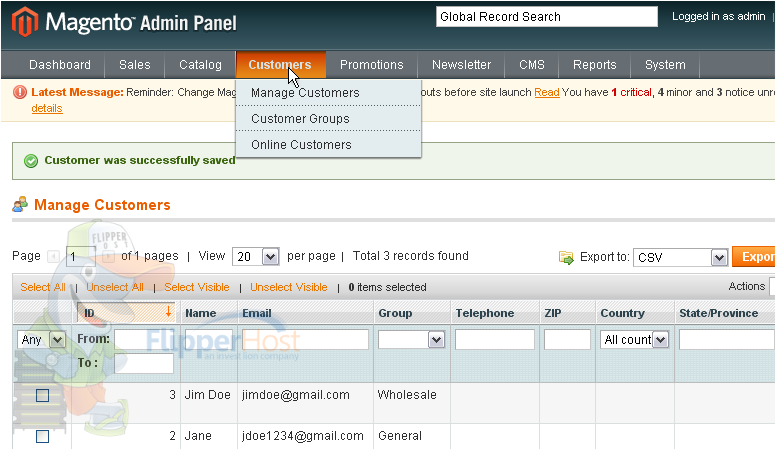
Task: Click the Manage Customers heading icon
Action: tap(20, 204)
